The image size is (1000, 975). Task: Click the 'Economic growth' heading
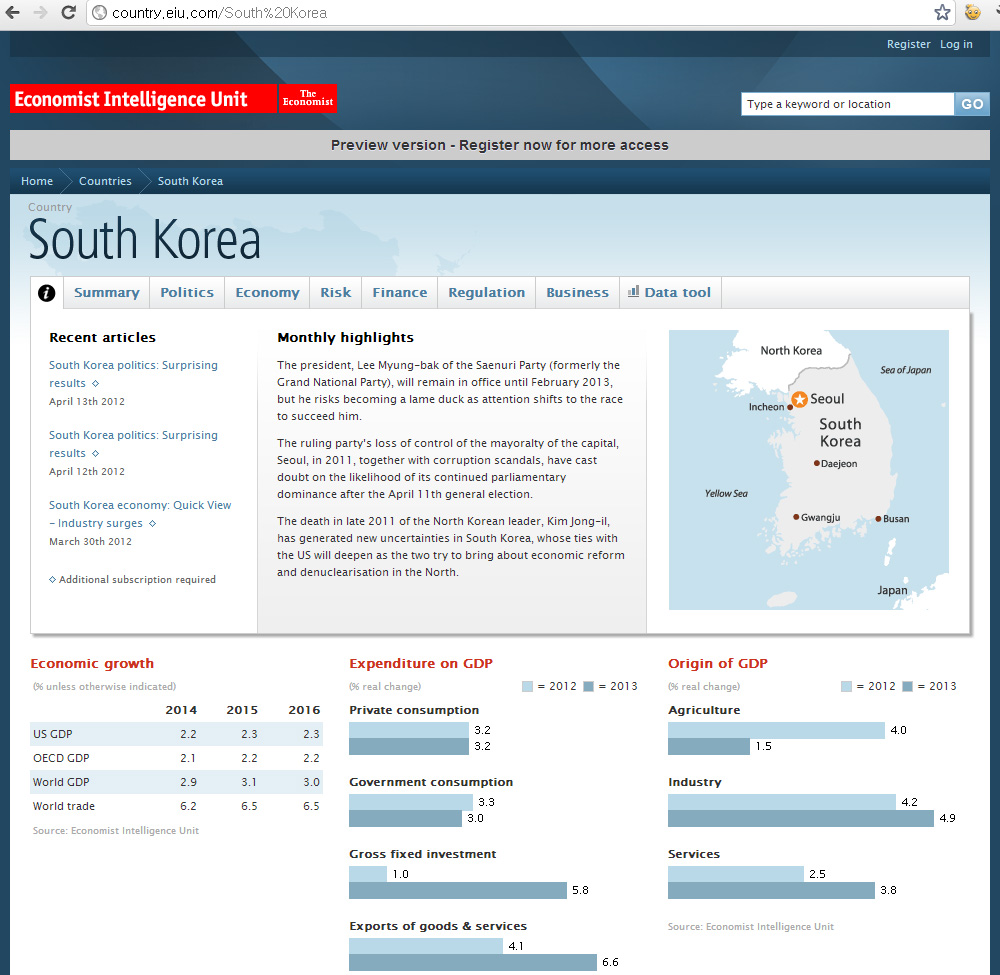coord(92,663)
